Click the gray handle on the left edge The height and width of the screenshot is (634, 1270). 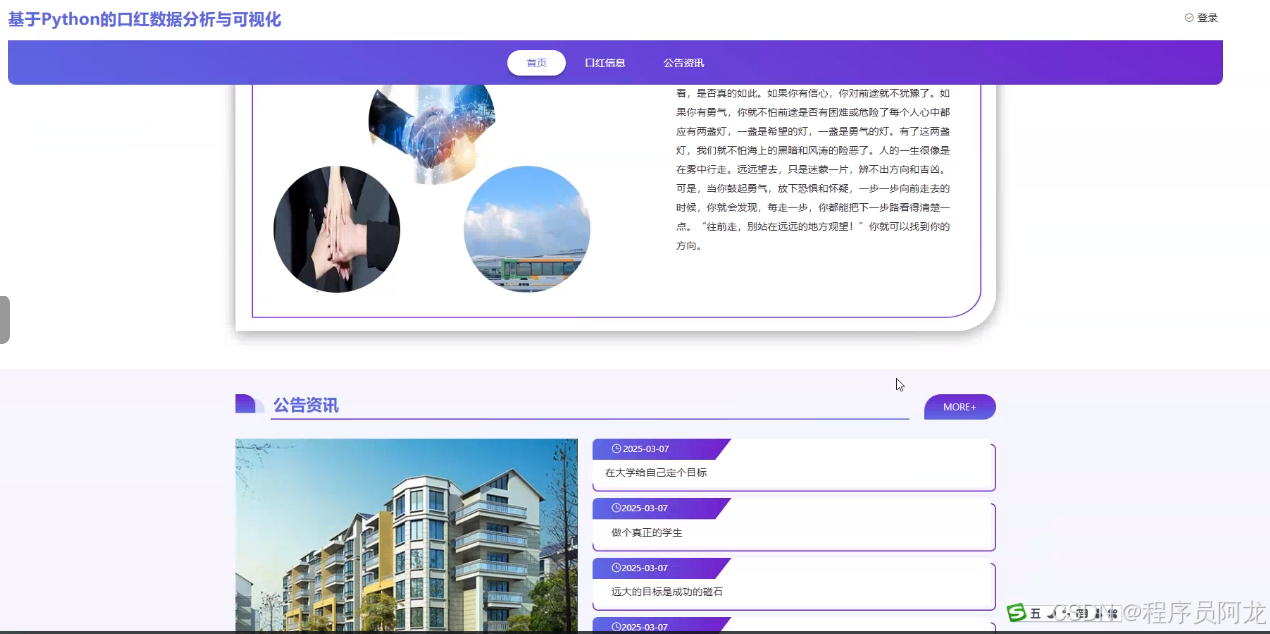[5, 320]
